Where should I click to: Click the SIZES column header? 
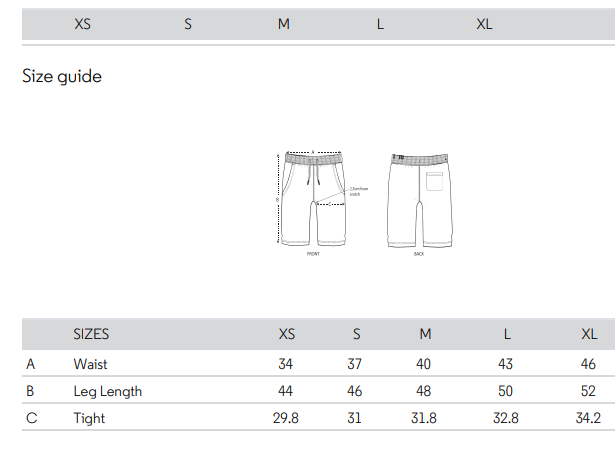tap(91, 334)
